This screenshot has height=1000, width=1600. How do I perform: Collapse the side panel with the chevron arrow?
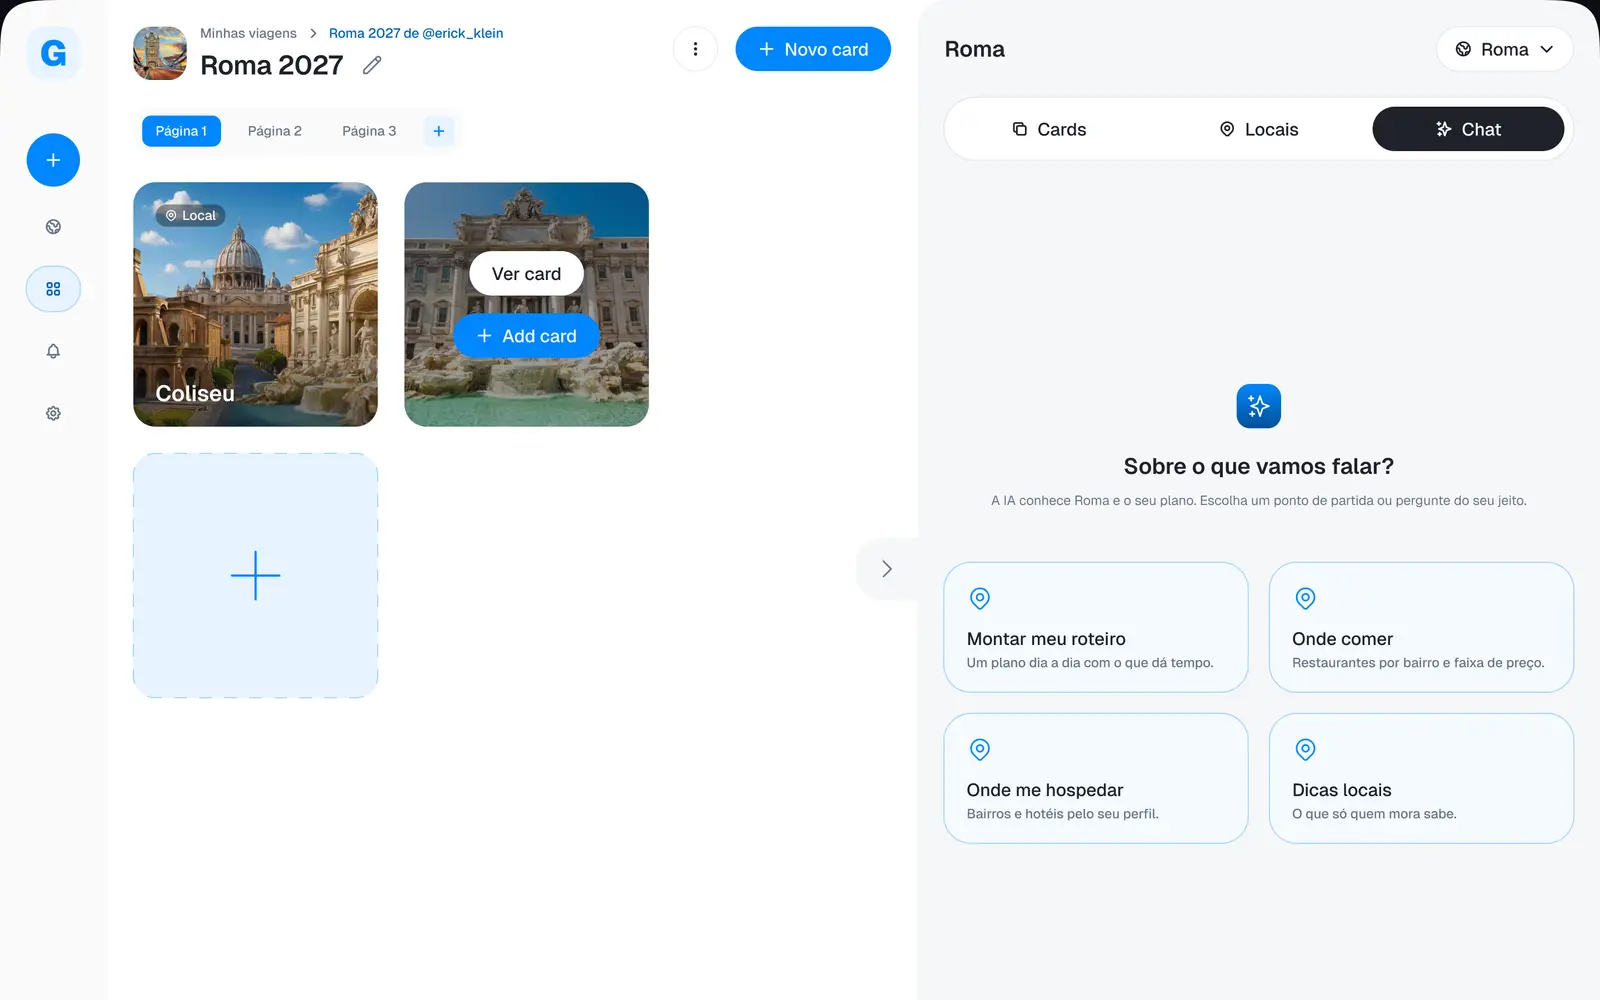pos(887,569)
